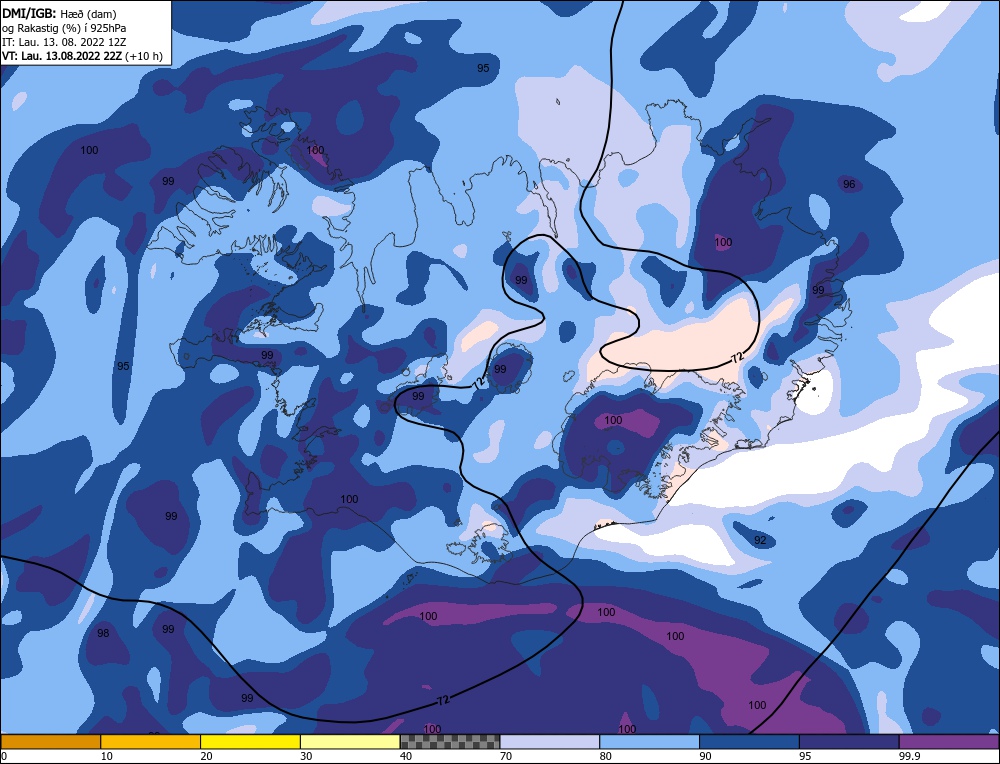Click the "20" legend tick label
1000x764 pixels.
(207, 756)
